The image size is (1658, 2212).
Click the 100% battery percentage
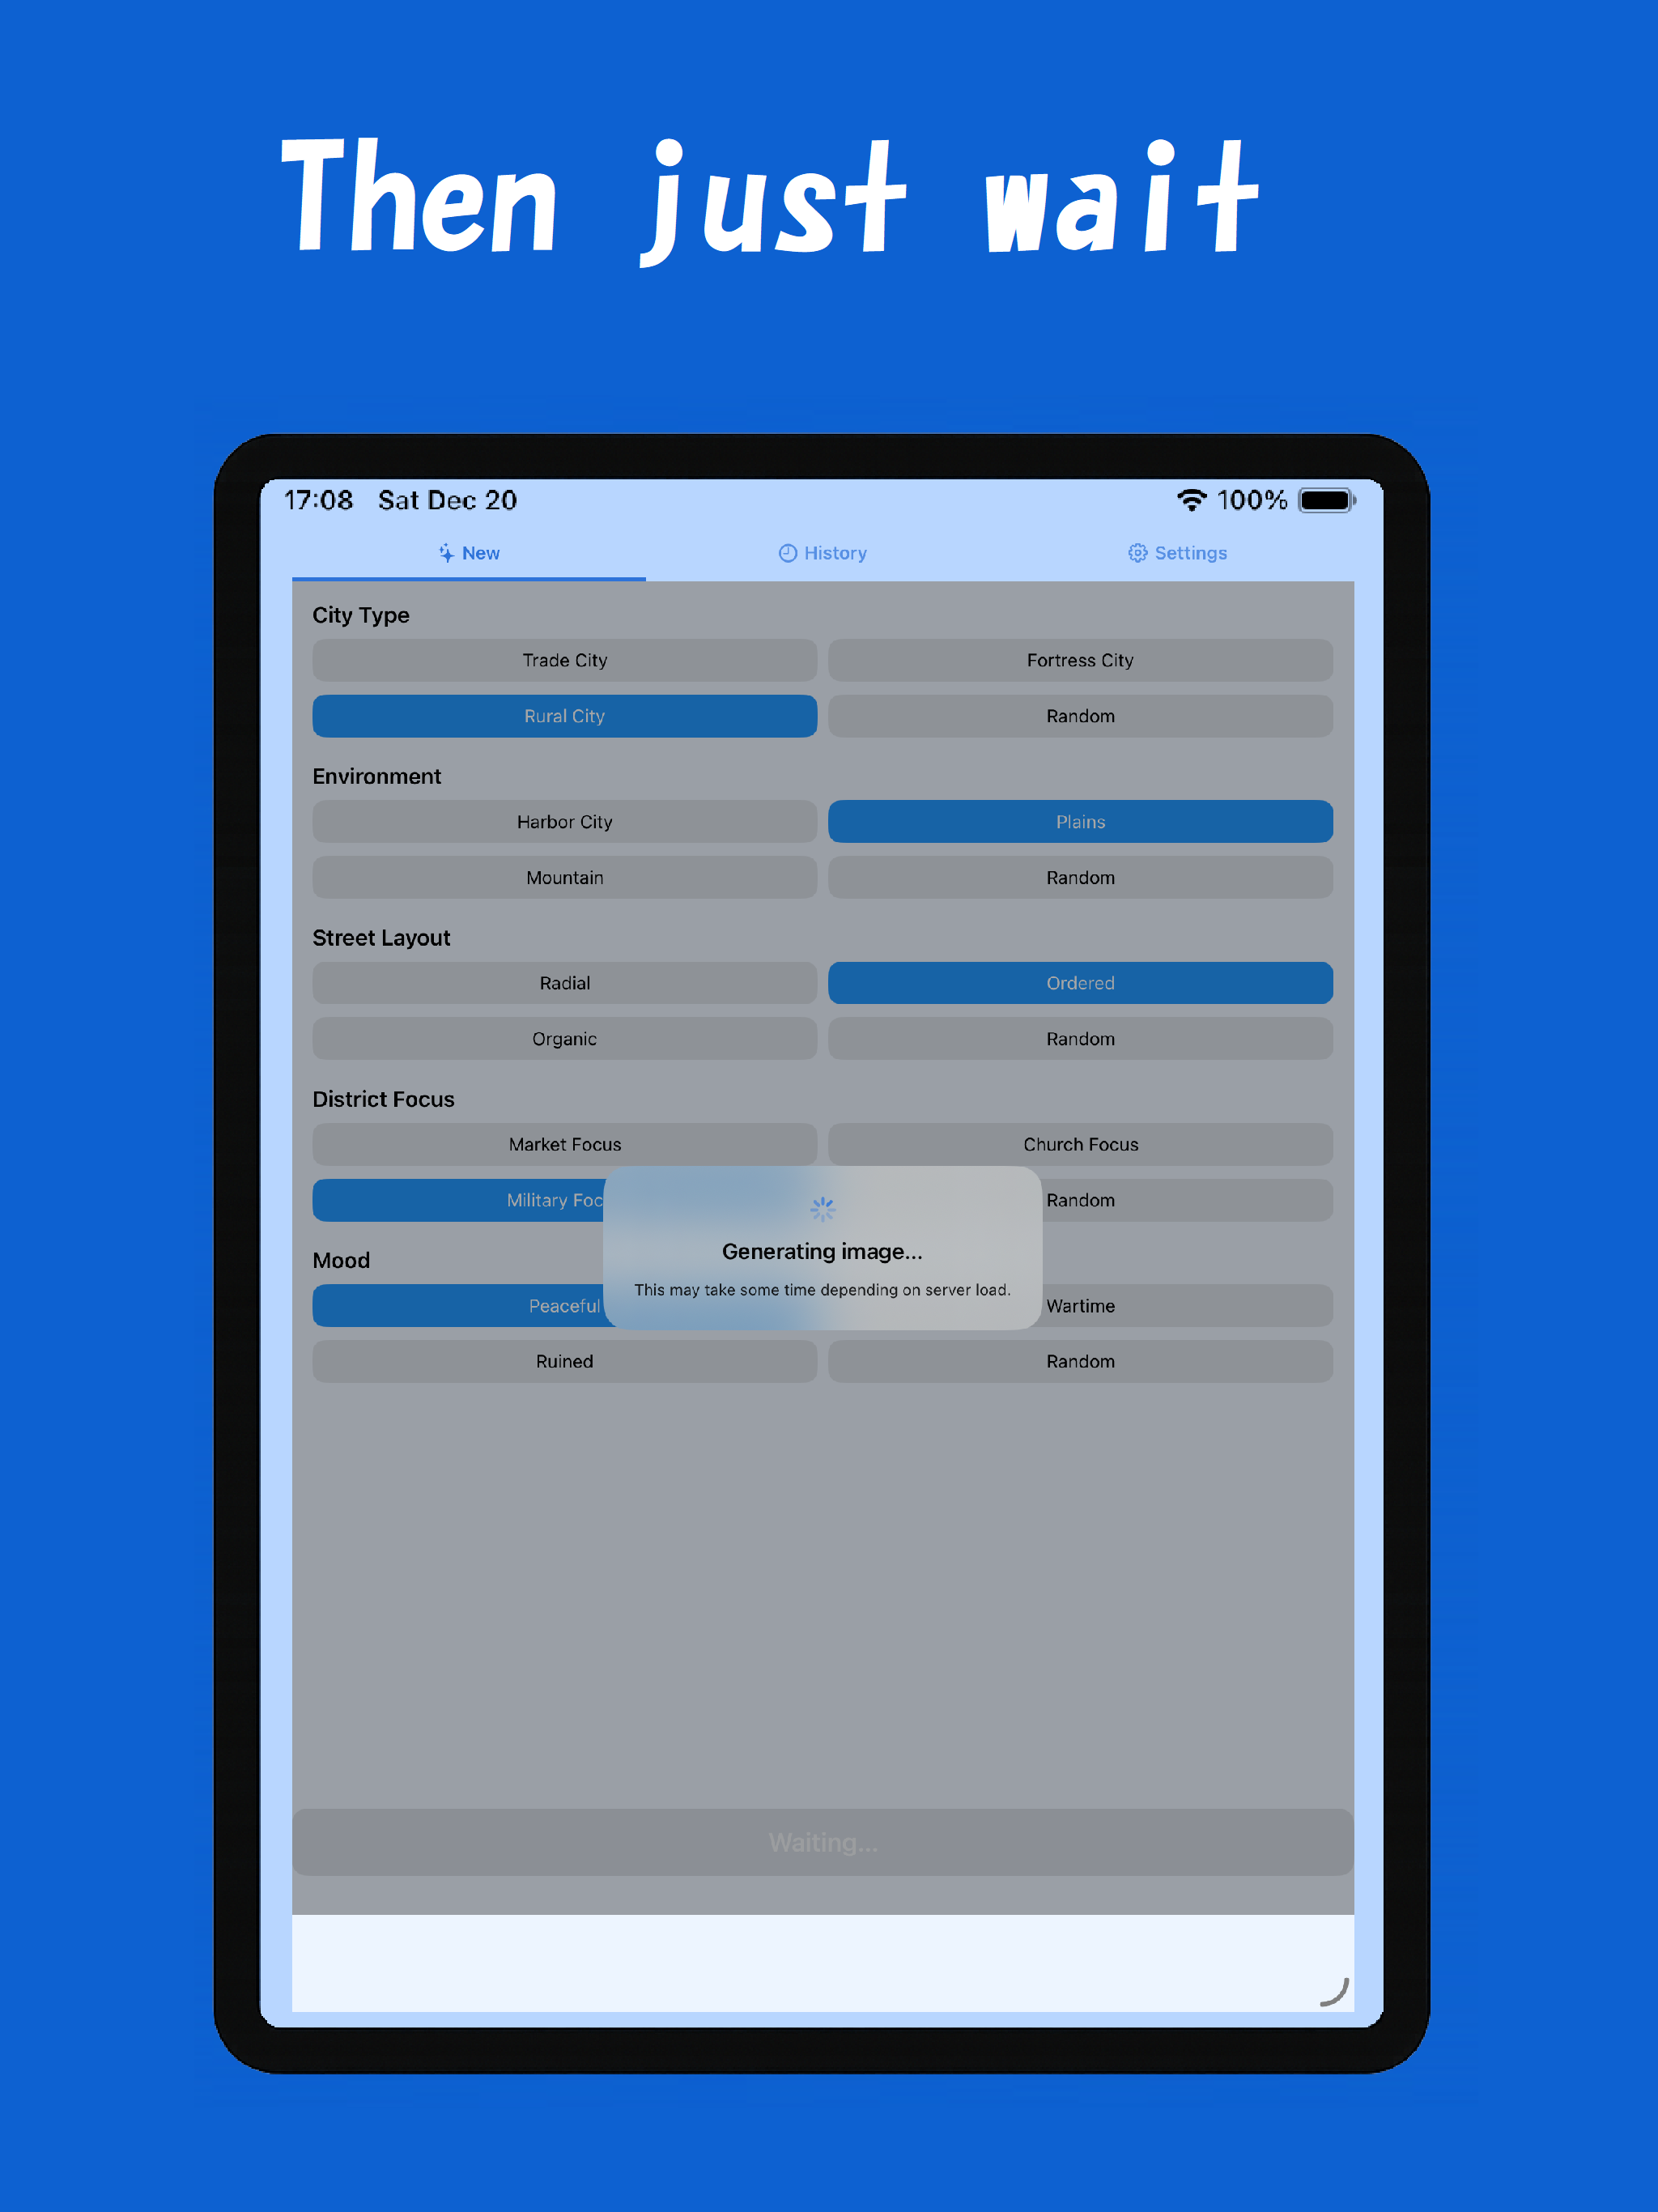coord(1252,500)
